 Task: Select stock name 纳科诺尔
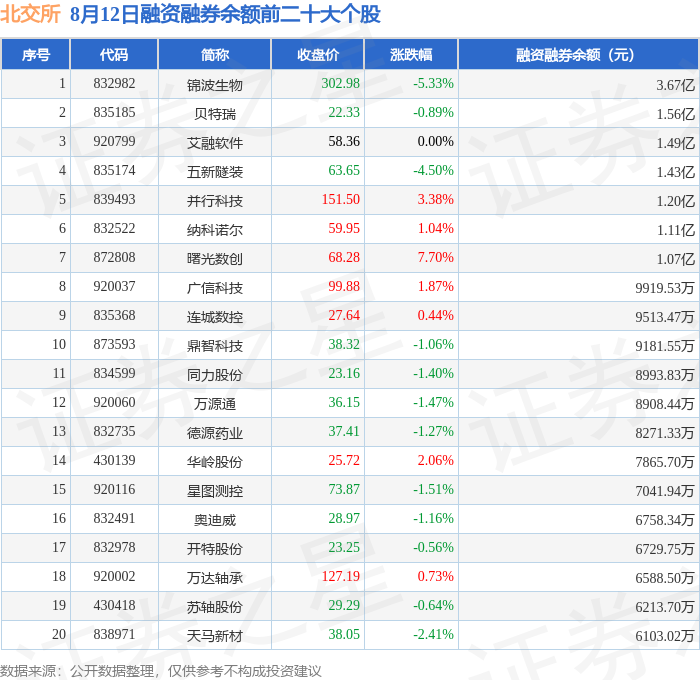[x=215, y=230]
